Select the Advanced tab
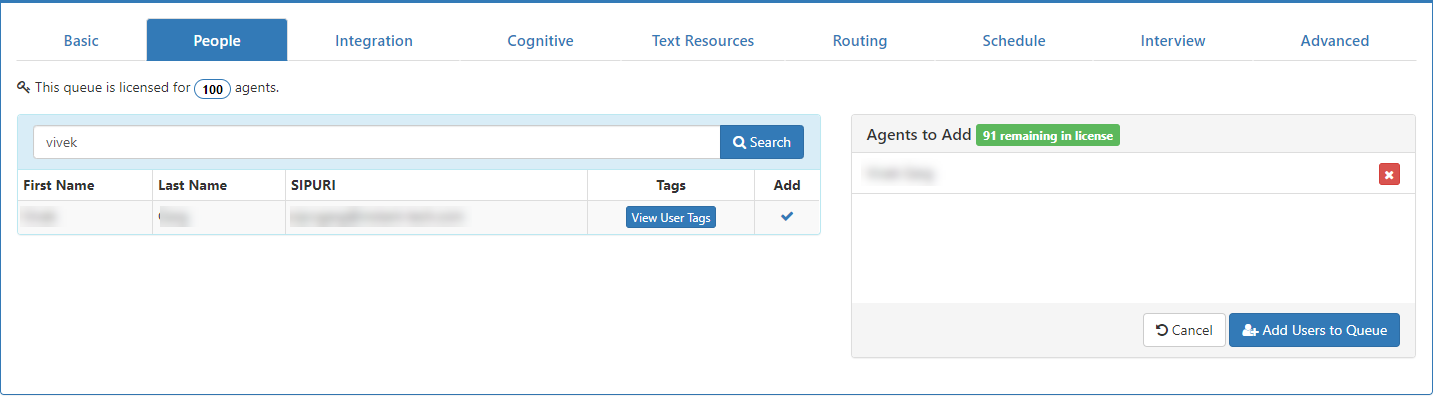 1335,41
